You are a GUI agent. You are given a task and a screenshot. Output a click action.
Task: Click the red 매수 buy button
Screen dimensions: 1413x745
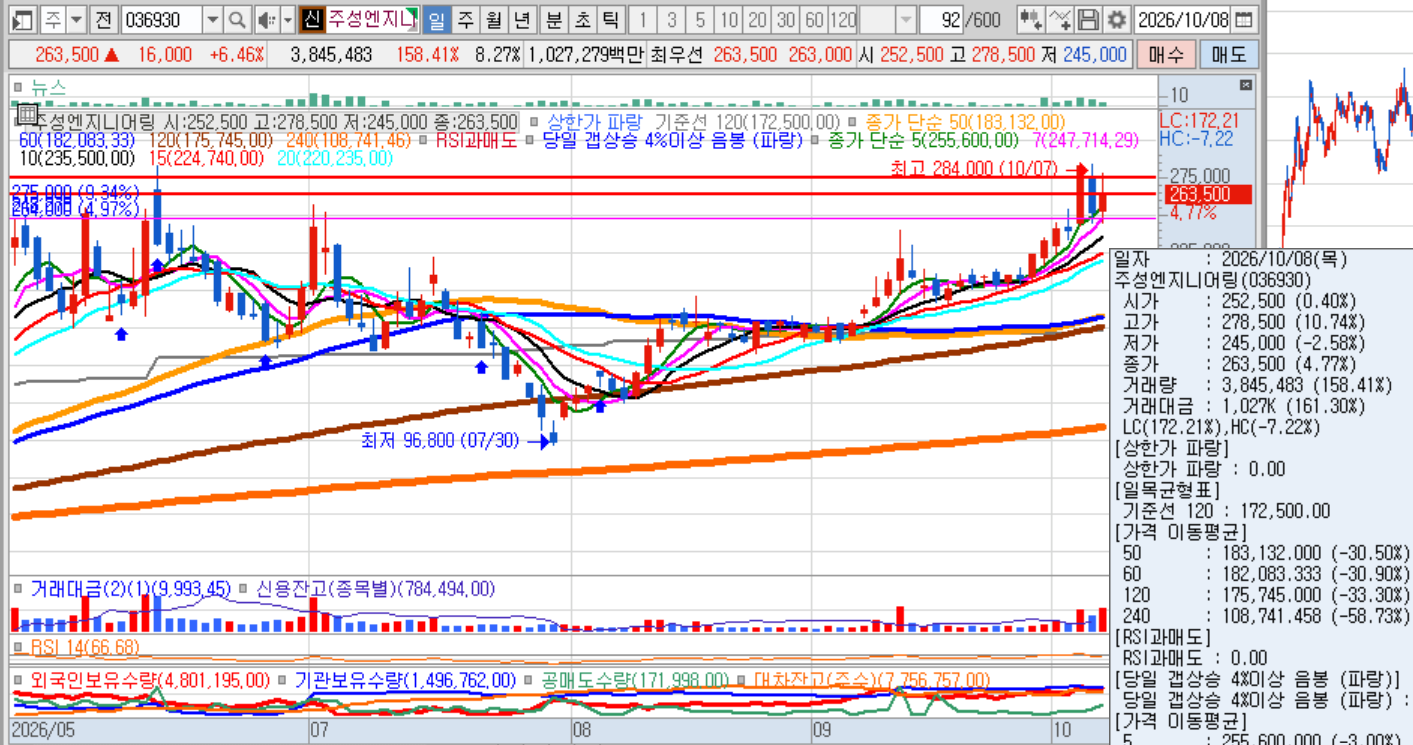[x=1166, y=54]
